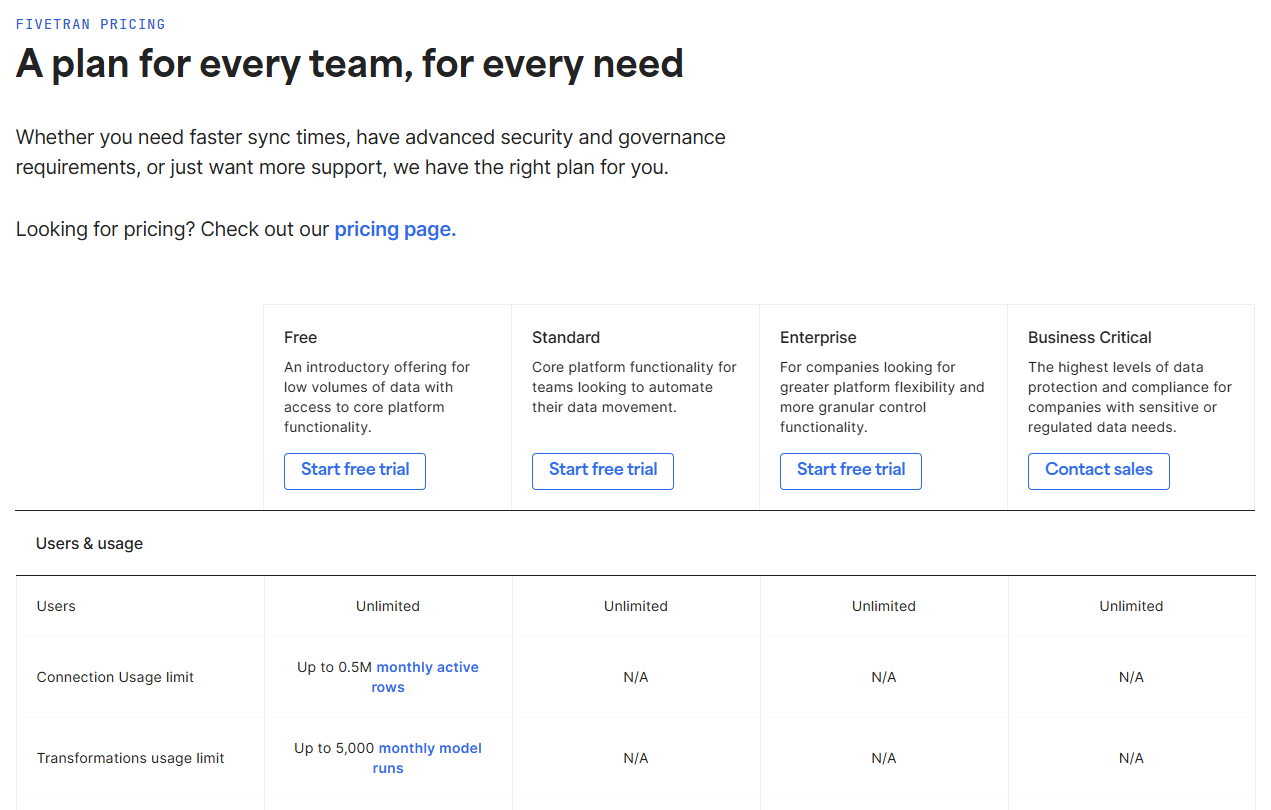Start free trial for Enterprise plan

(851, 471)
